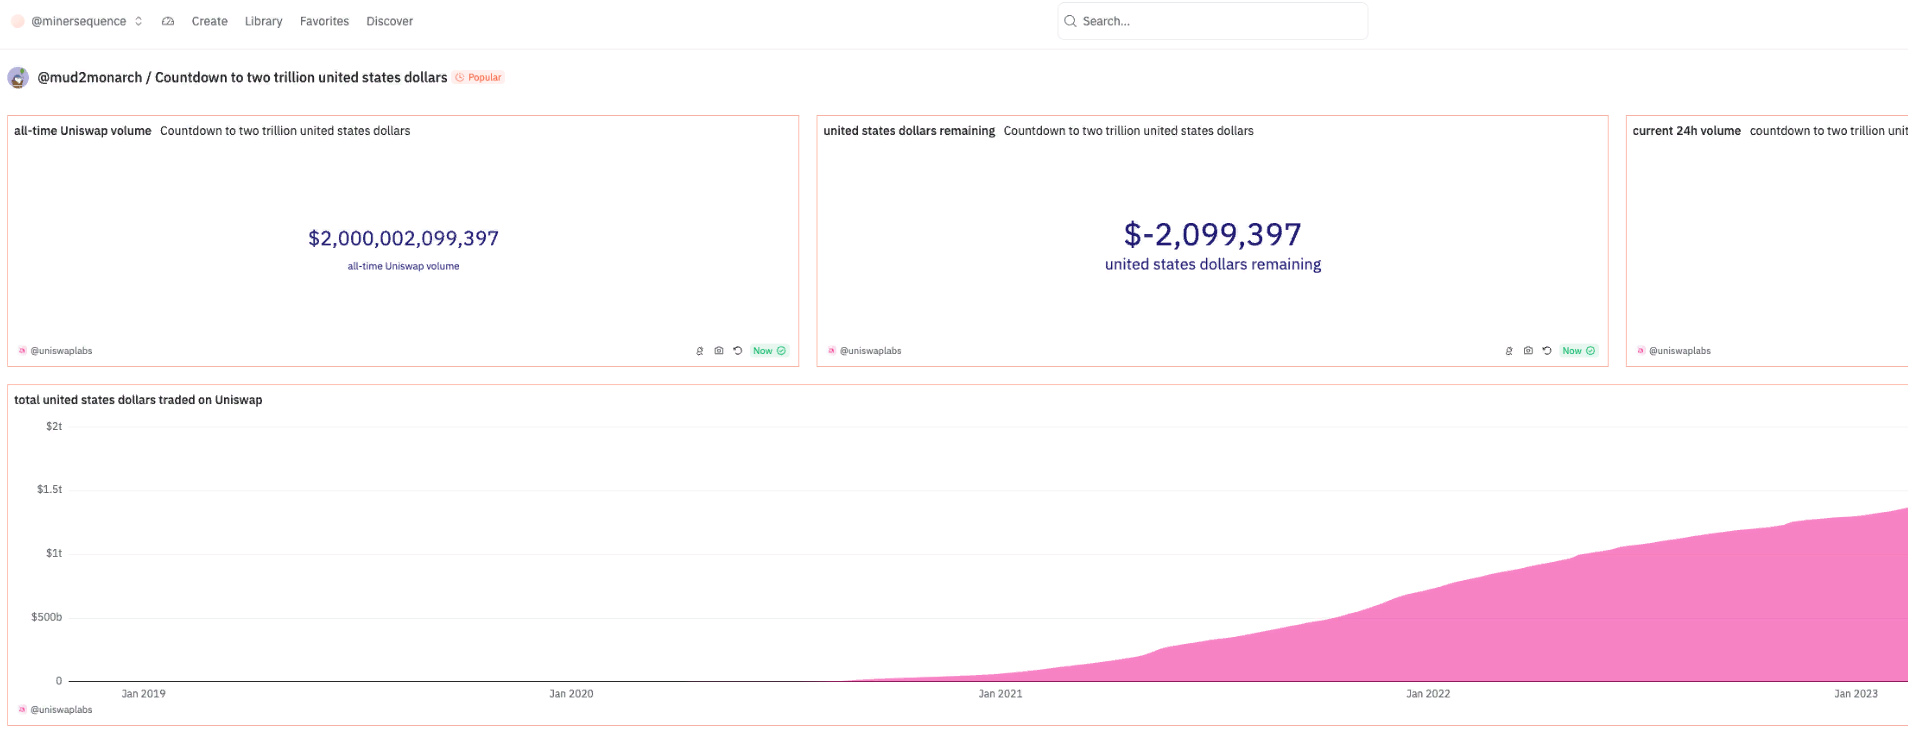Open the Create menu
Screen dimensions: 1908x742
209,21
